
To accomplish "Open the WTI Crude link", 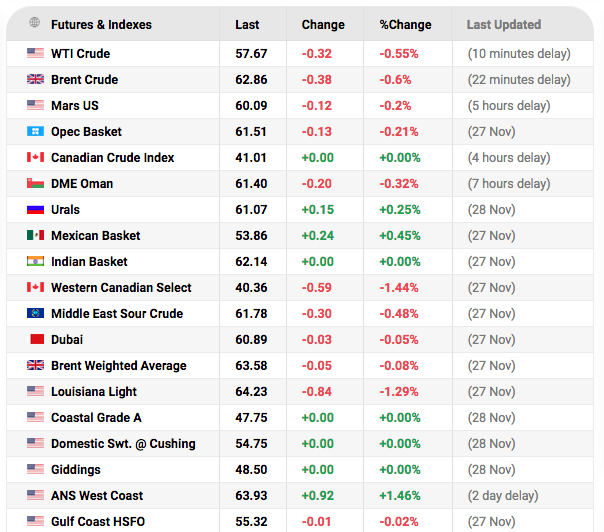I will 81,54.
